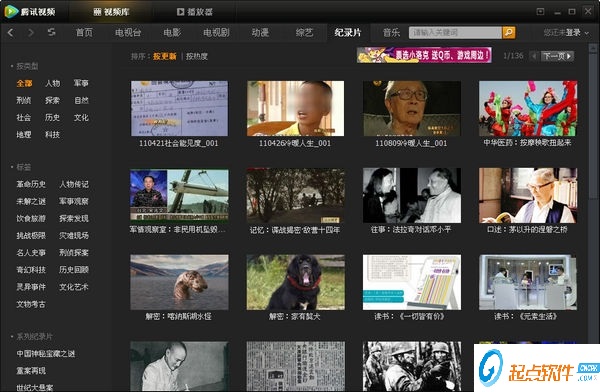Select category 人物
The width and height of the screenshot is (600, 392).
click(x=52, y=83)
